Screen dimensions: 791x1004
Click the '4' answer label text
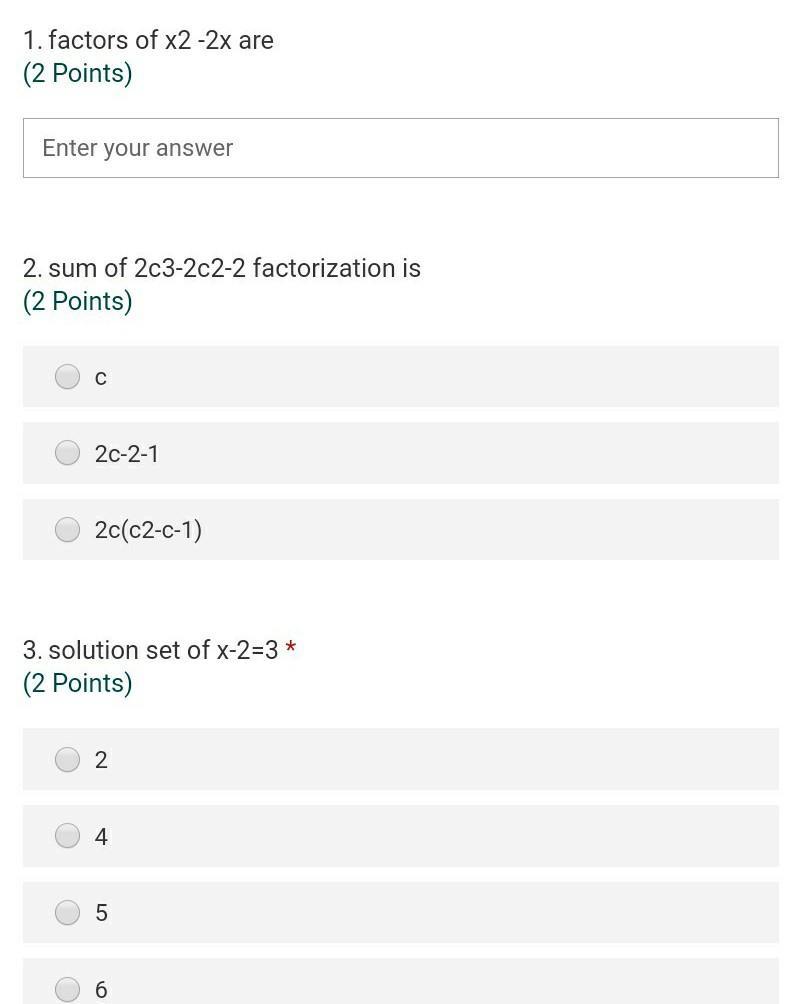101,836
